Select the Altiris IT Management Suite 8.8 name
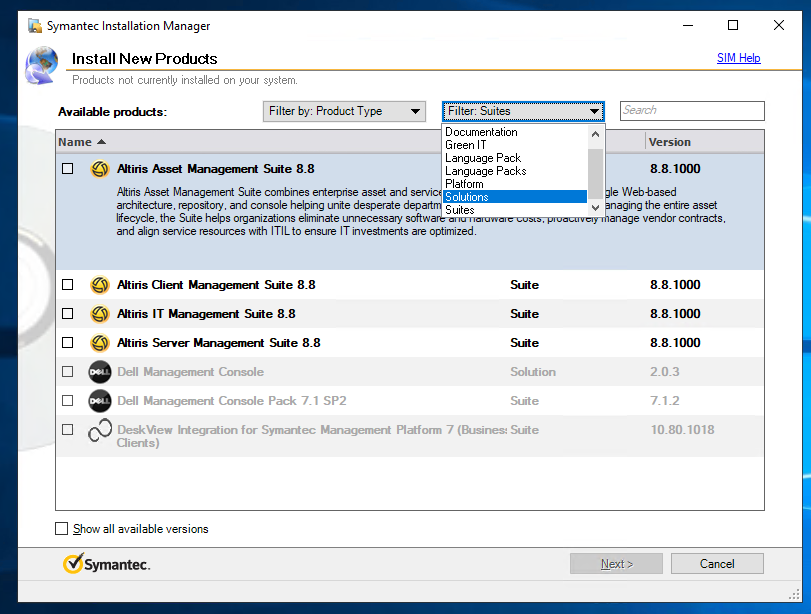Screen dimensions: 811x614 (206, 313)
